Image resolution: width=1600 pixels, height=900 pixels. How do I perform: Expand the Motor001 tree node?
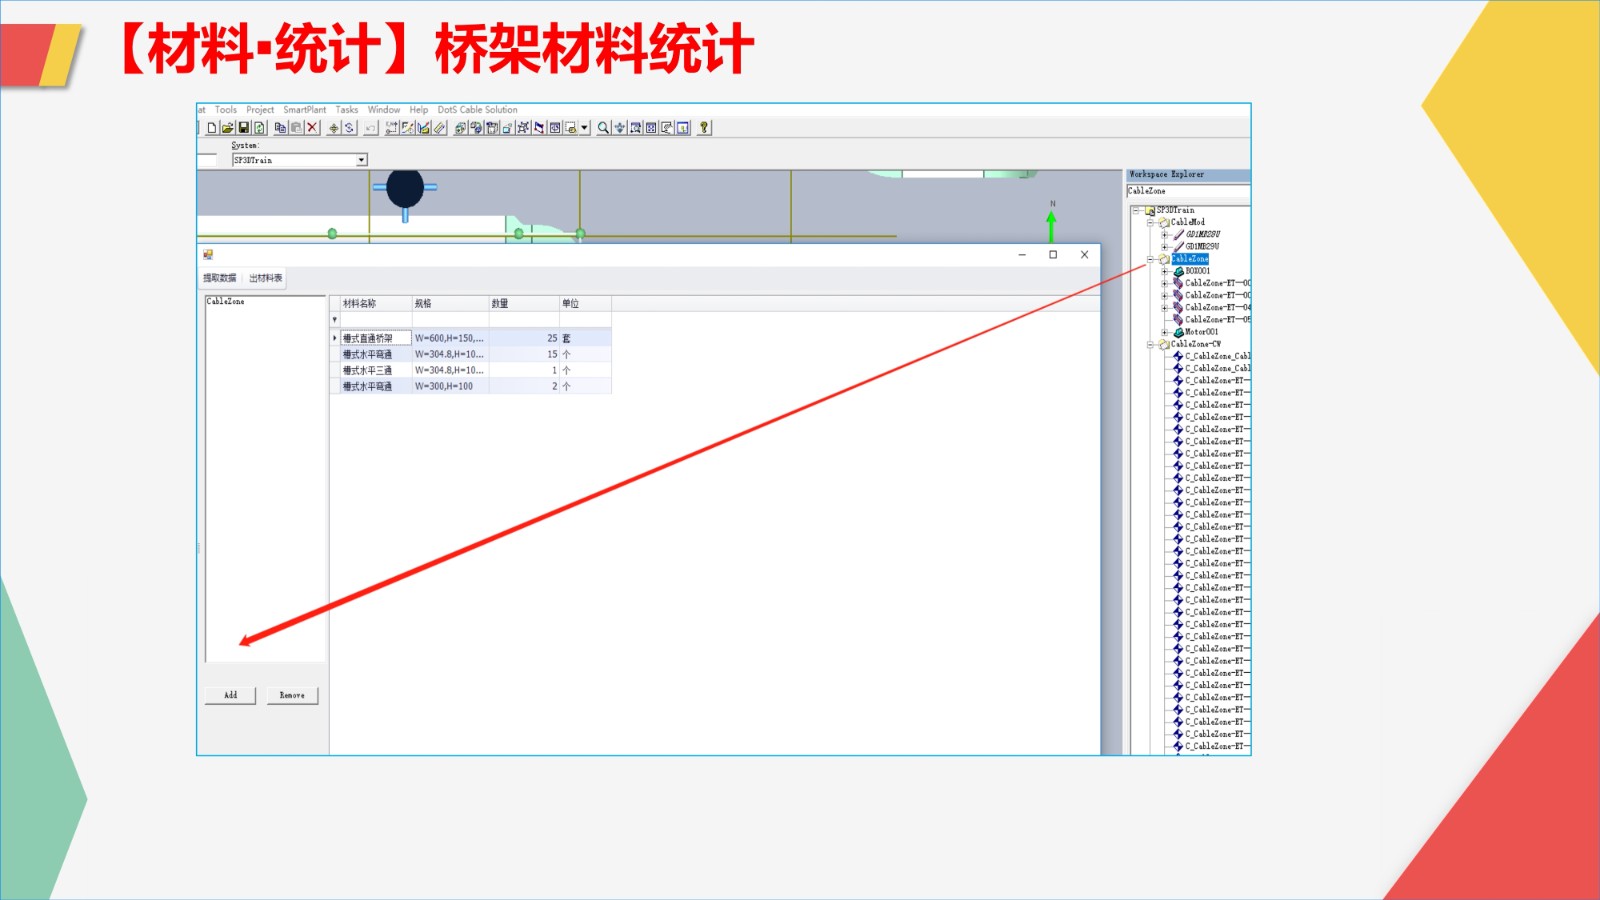tap(1164, 332)
